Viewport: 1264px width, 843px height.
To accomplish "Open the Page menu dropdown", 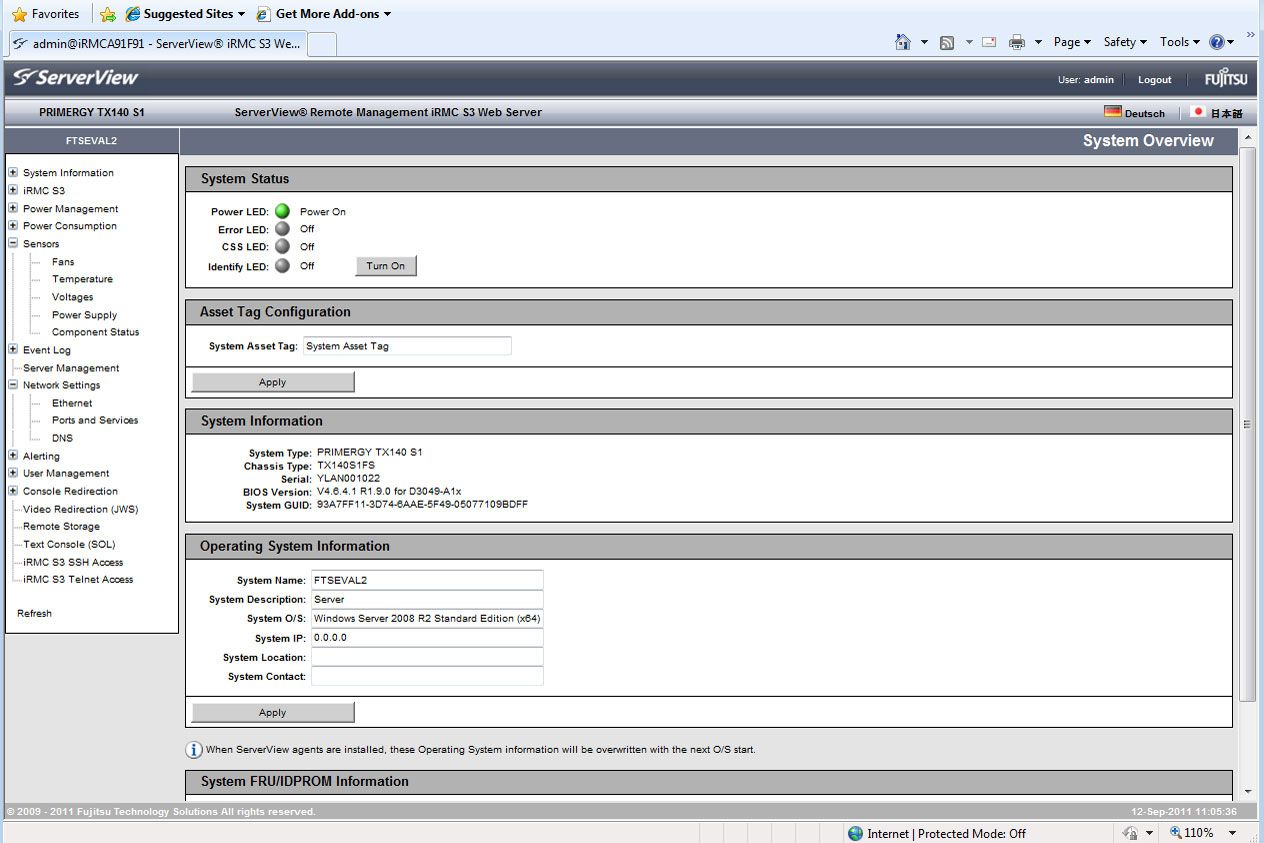I will click(1072, 42).
